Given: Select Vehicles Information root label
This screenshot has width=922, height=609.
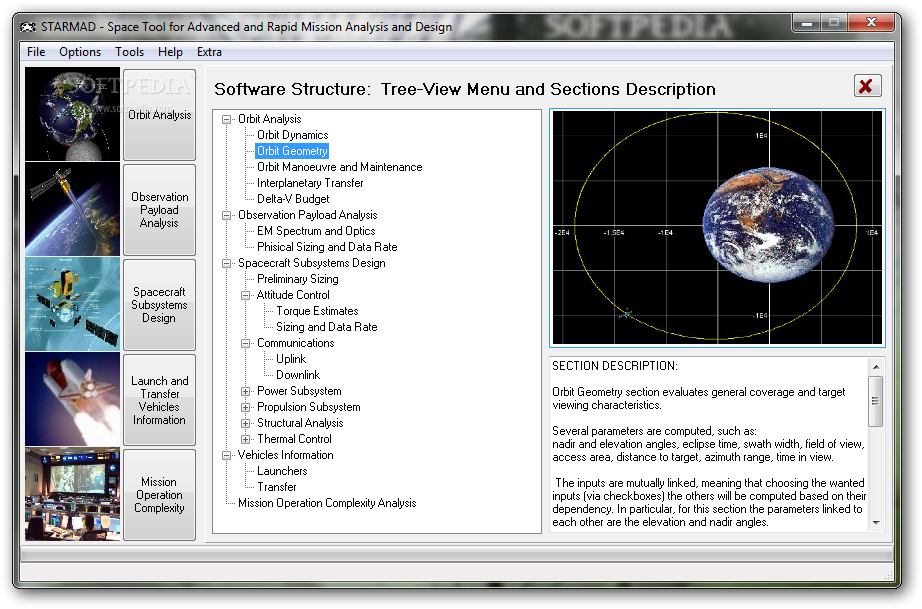Looking at the screenshot, I should coord(285,454).
